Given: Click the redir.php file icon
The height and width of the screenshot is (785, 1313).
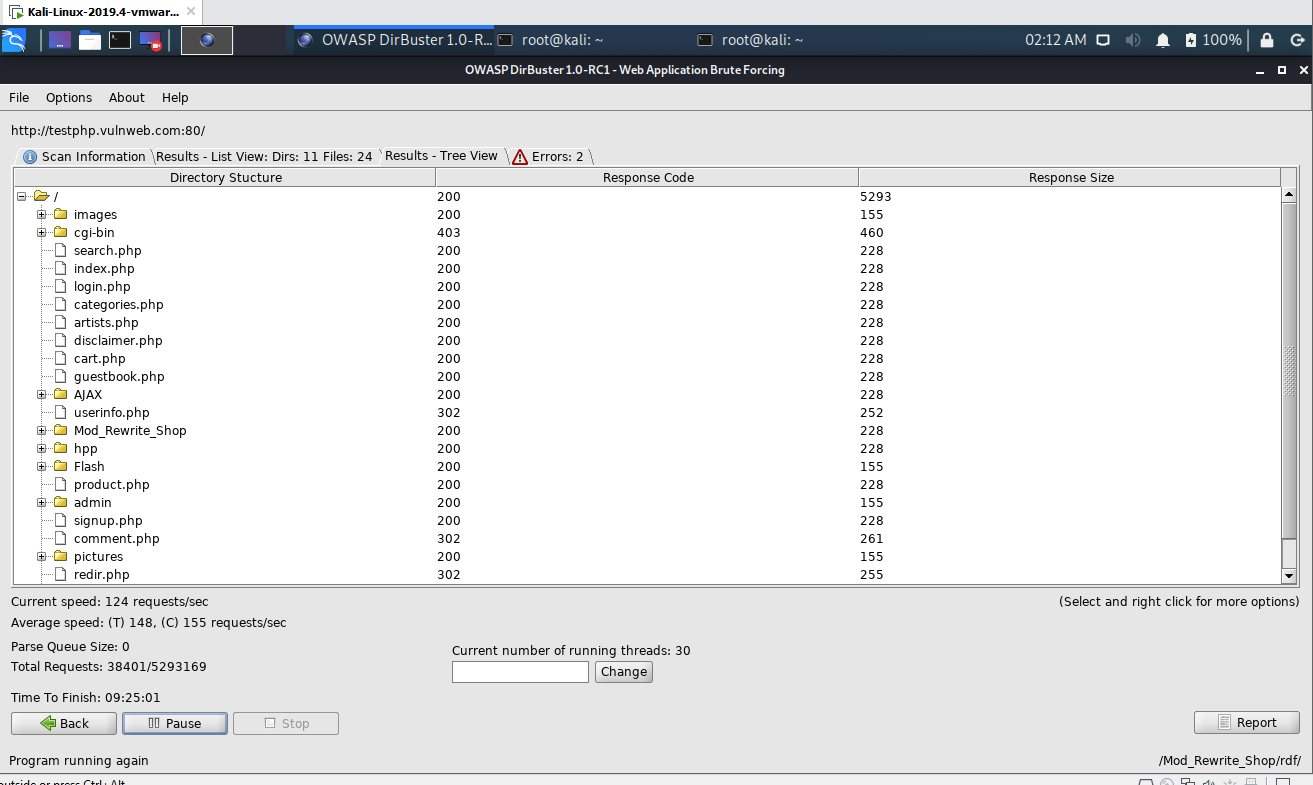Looking at the screenshot, I should coord(60,574).
